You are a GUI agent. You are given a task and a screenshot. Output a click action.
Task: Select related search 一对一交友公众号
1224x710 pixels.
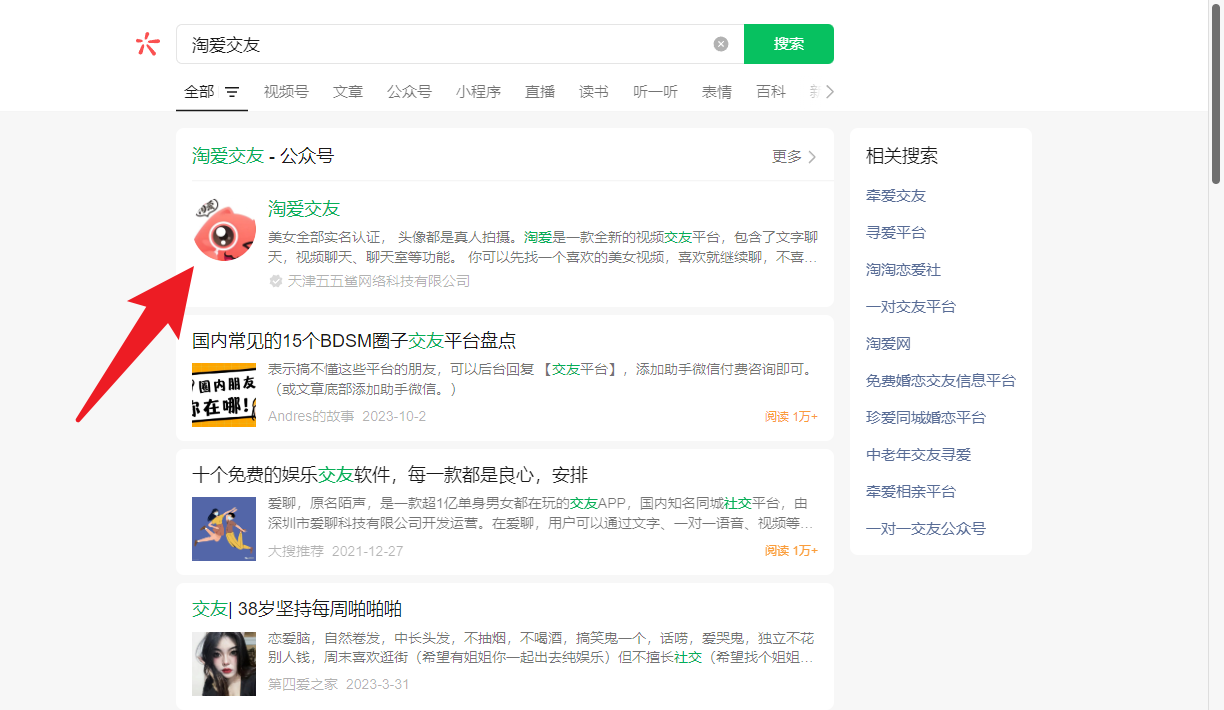click(926, 529)
